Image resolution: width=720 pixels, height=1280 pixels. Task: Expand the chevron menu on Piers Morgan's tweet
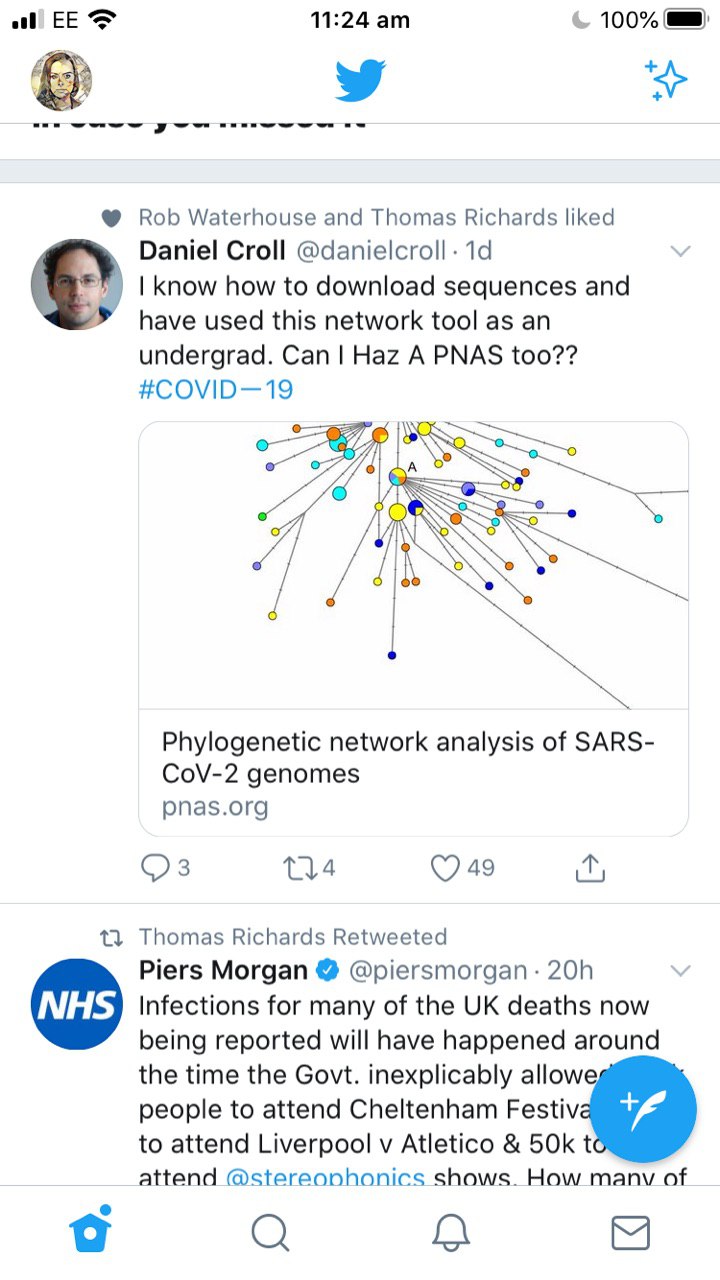click(x=680, y=970)
